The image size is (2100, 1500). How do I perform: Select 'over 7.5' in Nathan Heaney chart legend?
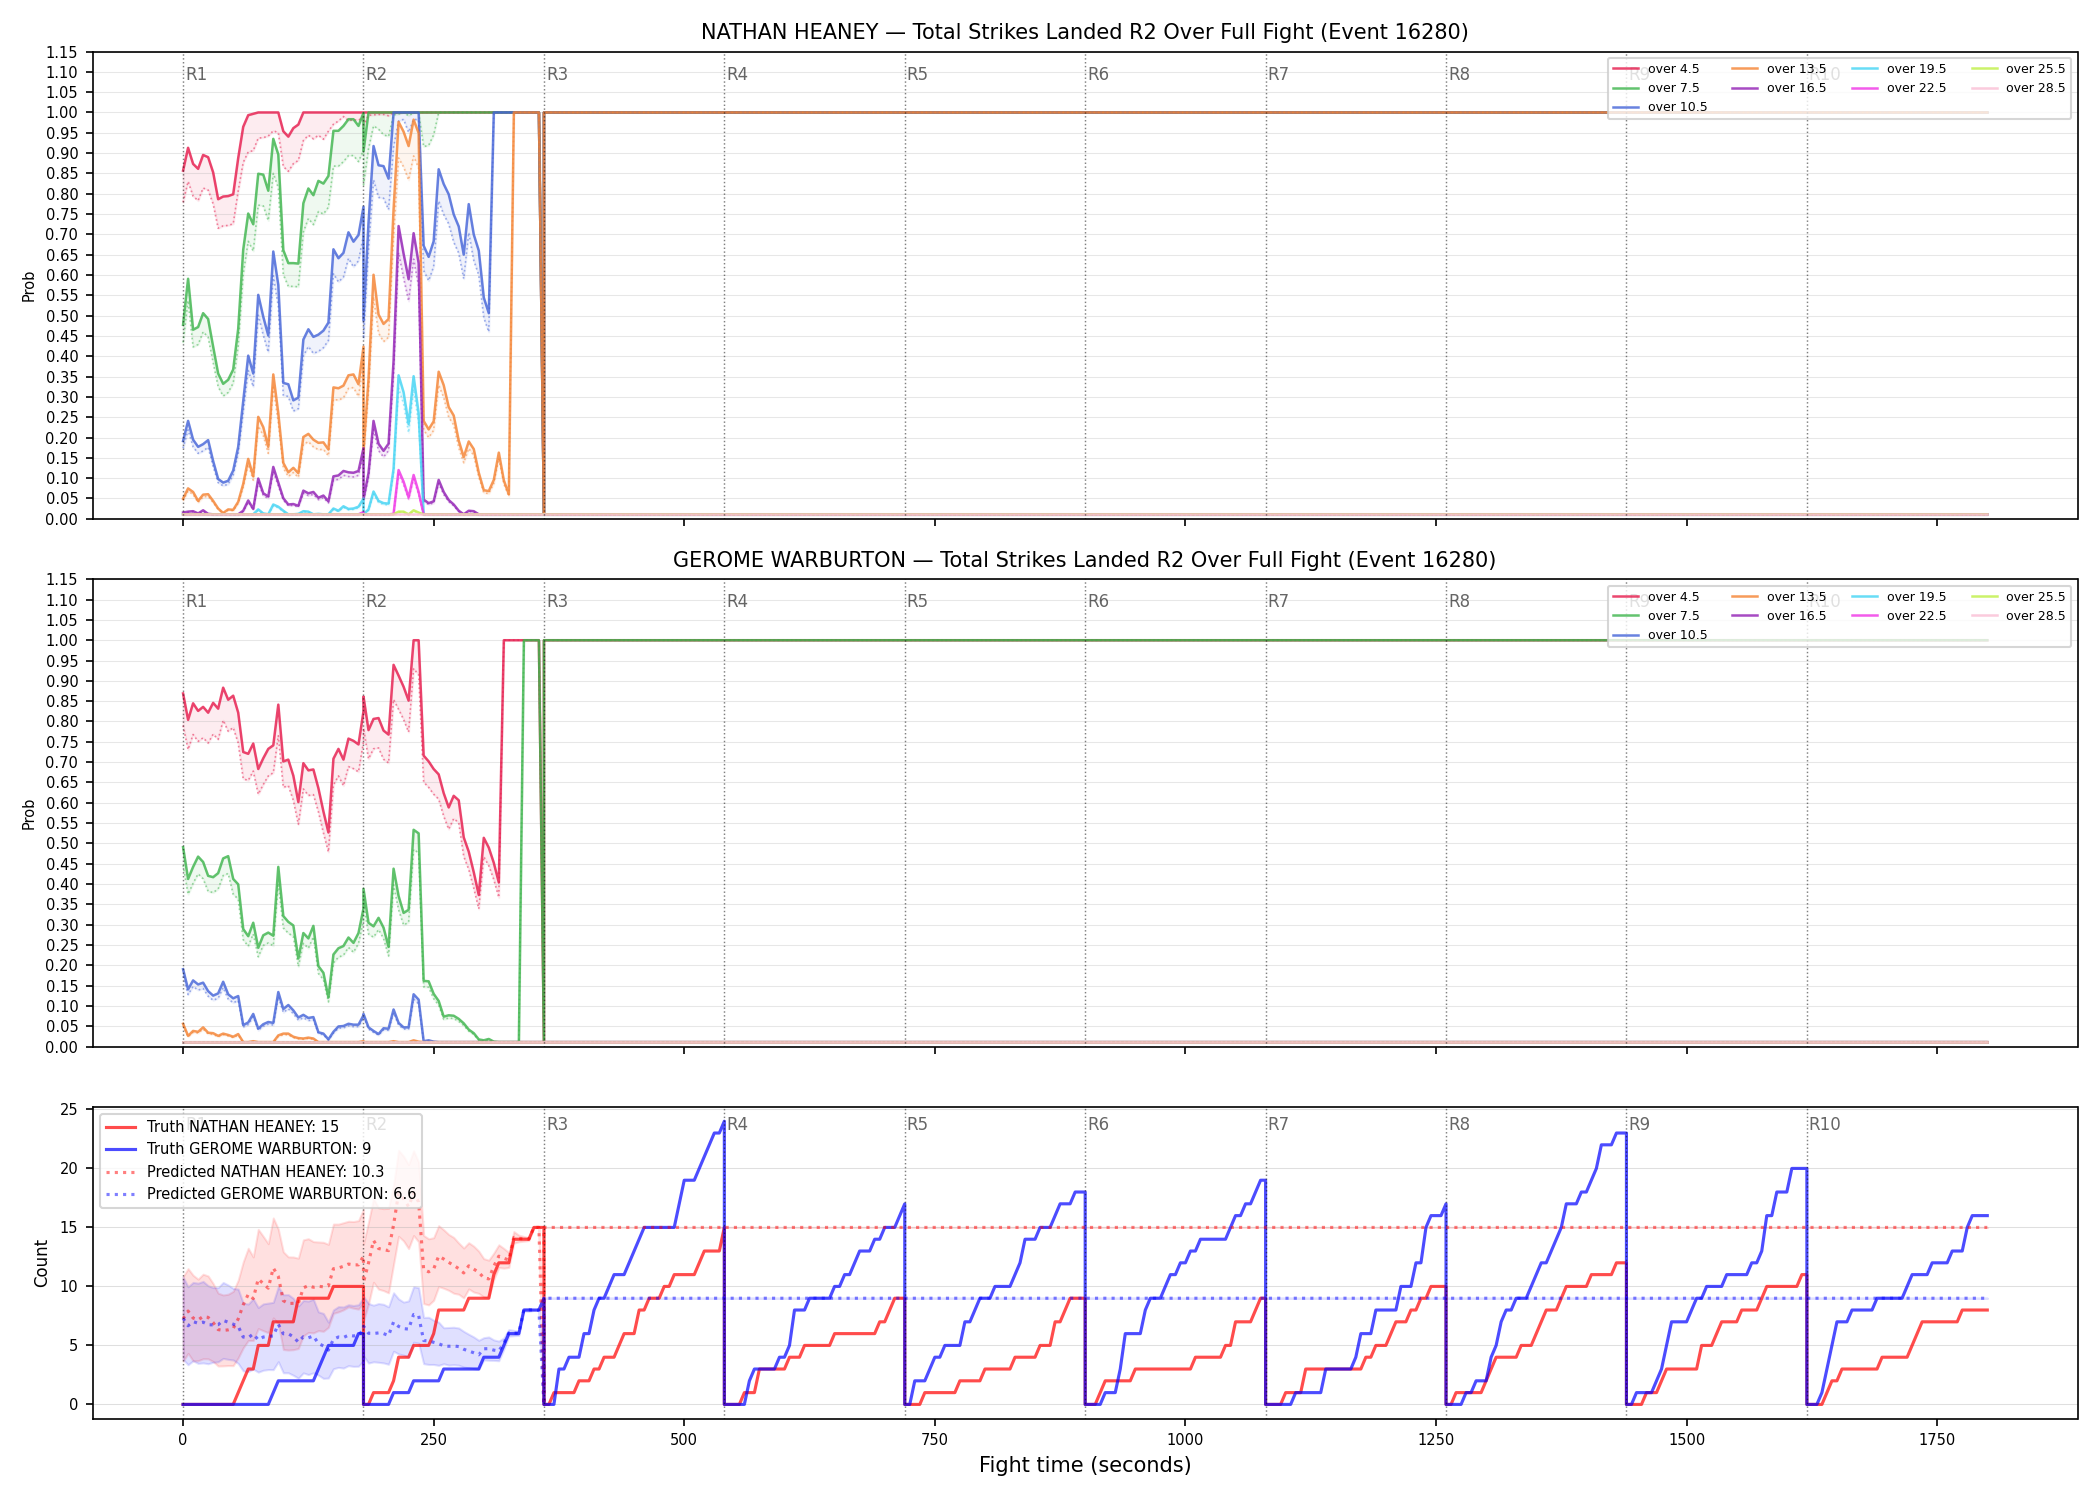(1656, 88)
